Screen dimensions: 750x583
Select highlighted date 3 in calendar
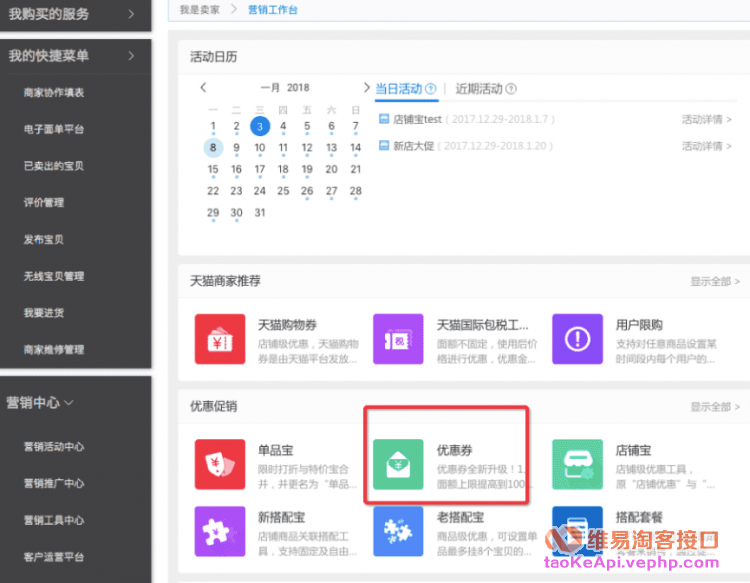click(x=260, y=126)
